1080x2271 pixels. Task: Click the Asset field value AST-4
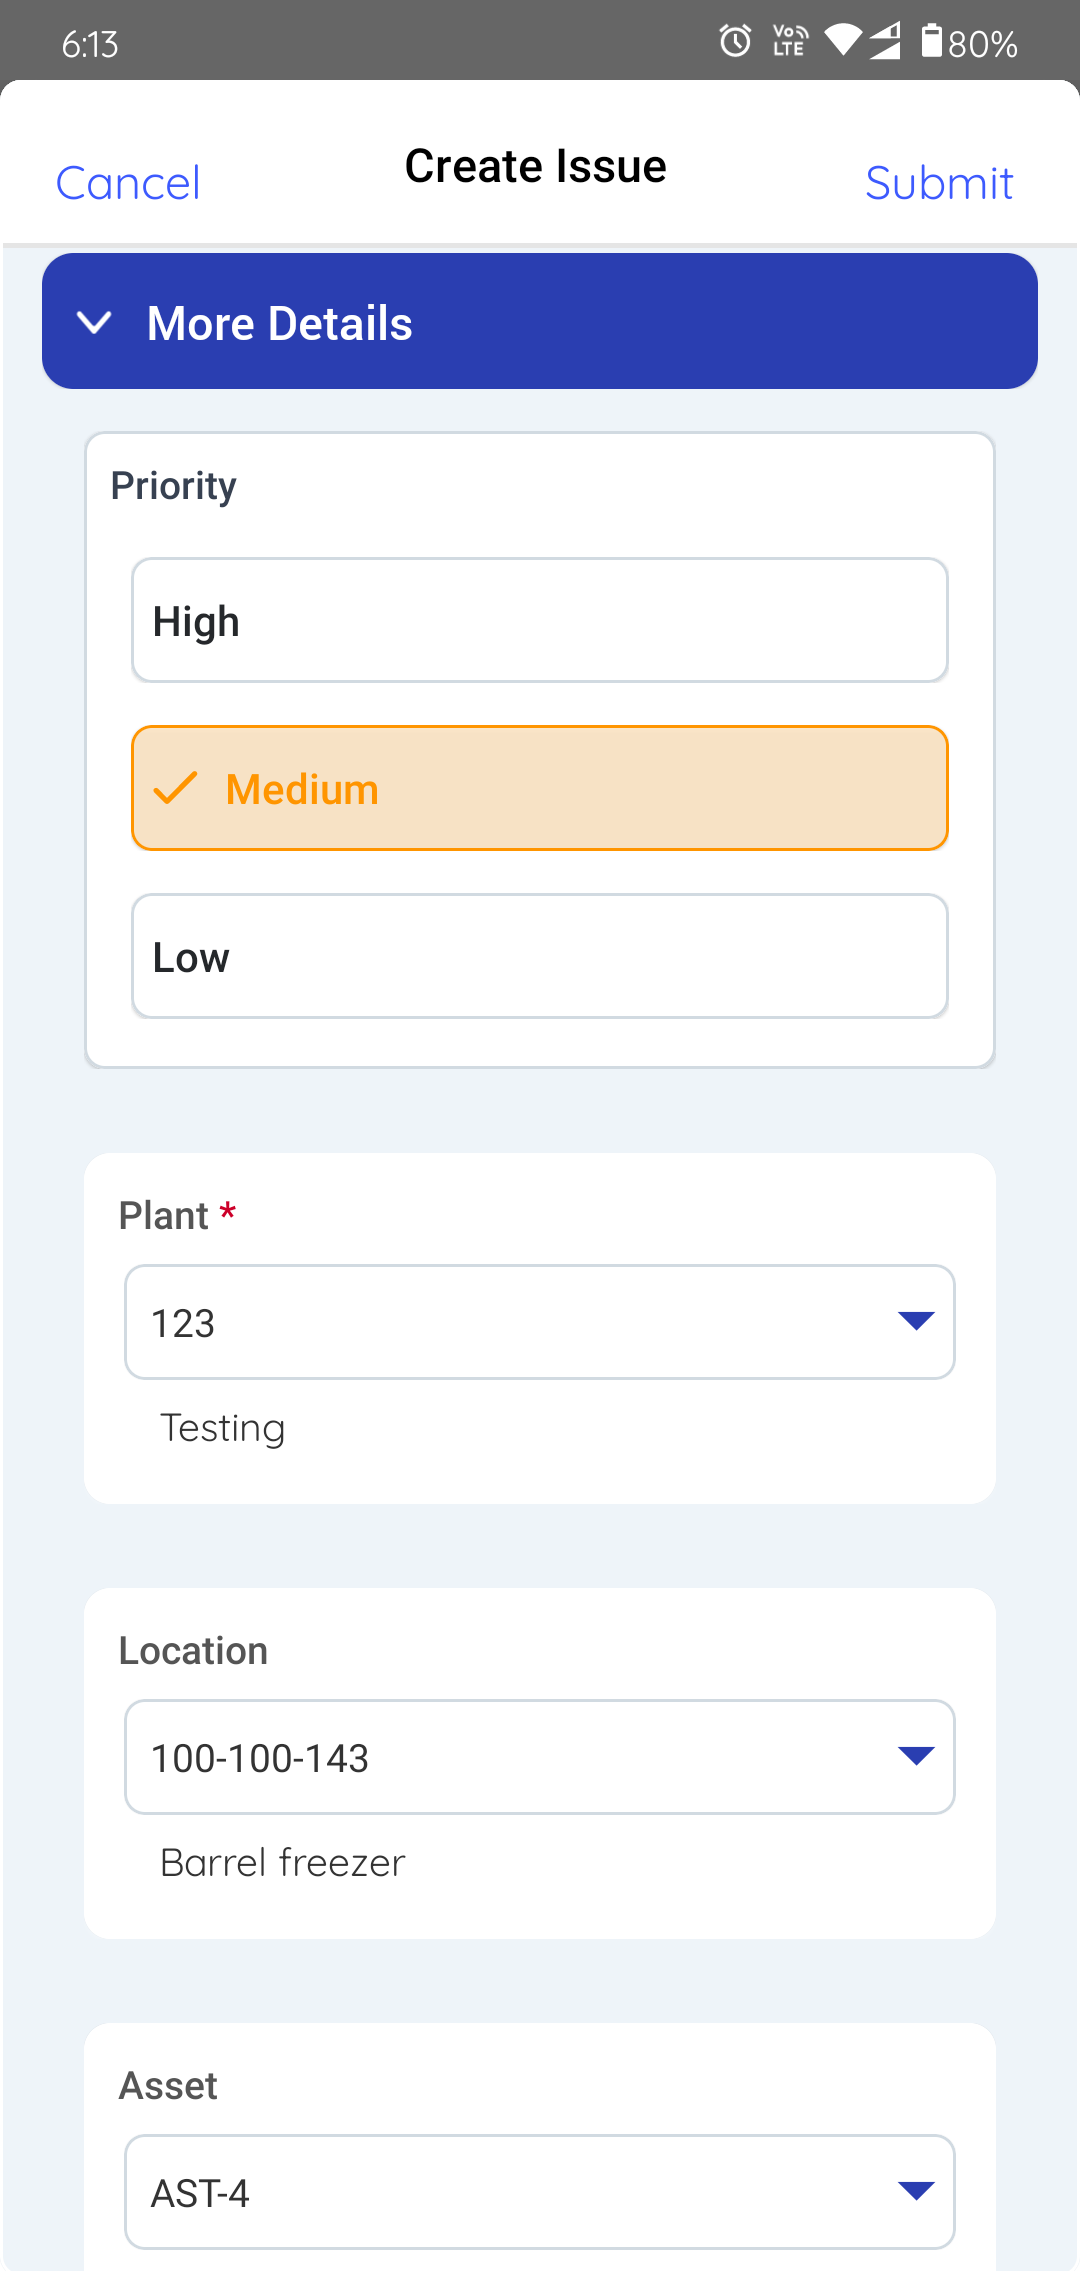(x=500, y=2192)
